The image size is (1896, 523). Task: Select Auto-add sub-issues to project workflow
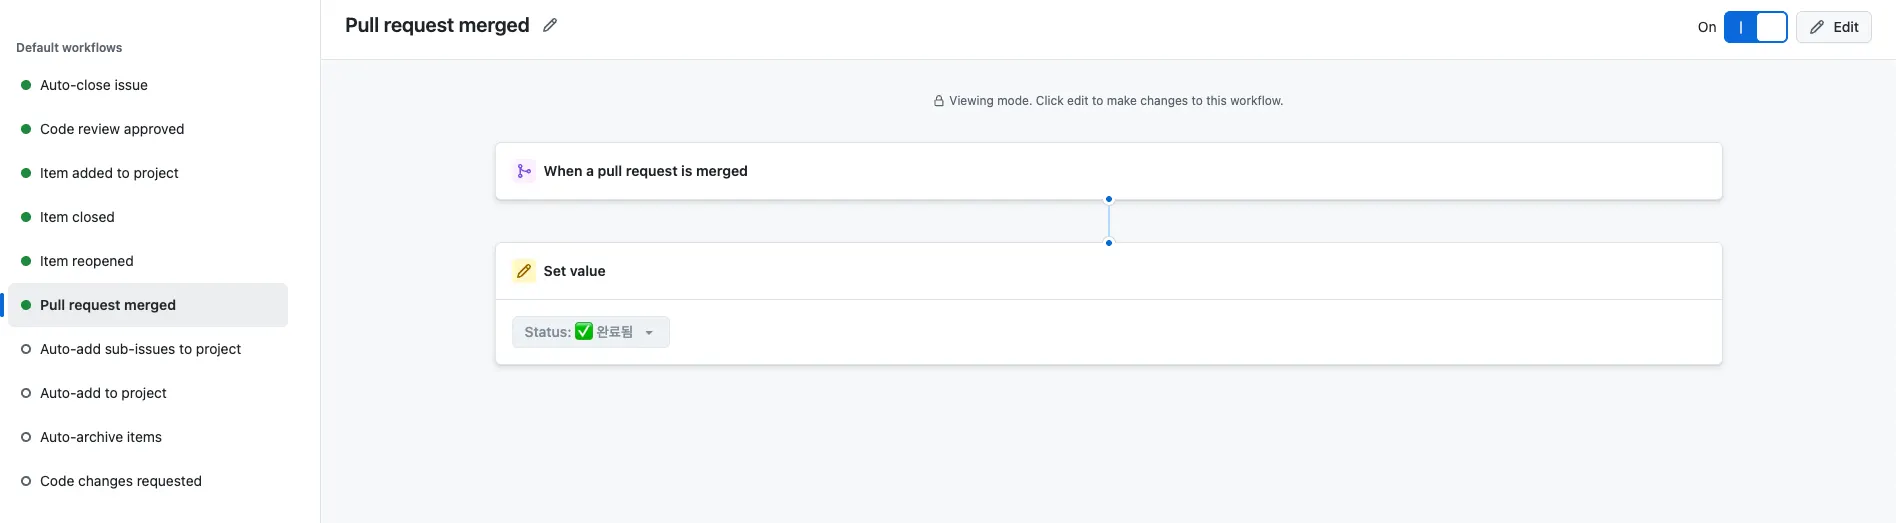(x=140, y=349)
